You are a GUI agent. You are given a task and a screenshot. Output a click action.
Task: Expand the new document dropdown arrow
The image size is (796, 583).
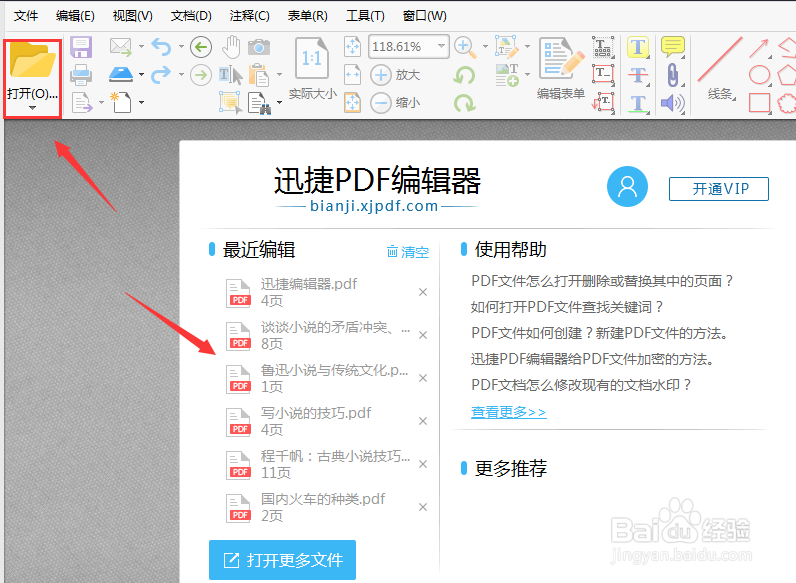141,103
